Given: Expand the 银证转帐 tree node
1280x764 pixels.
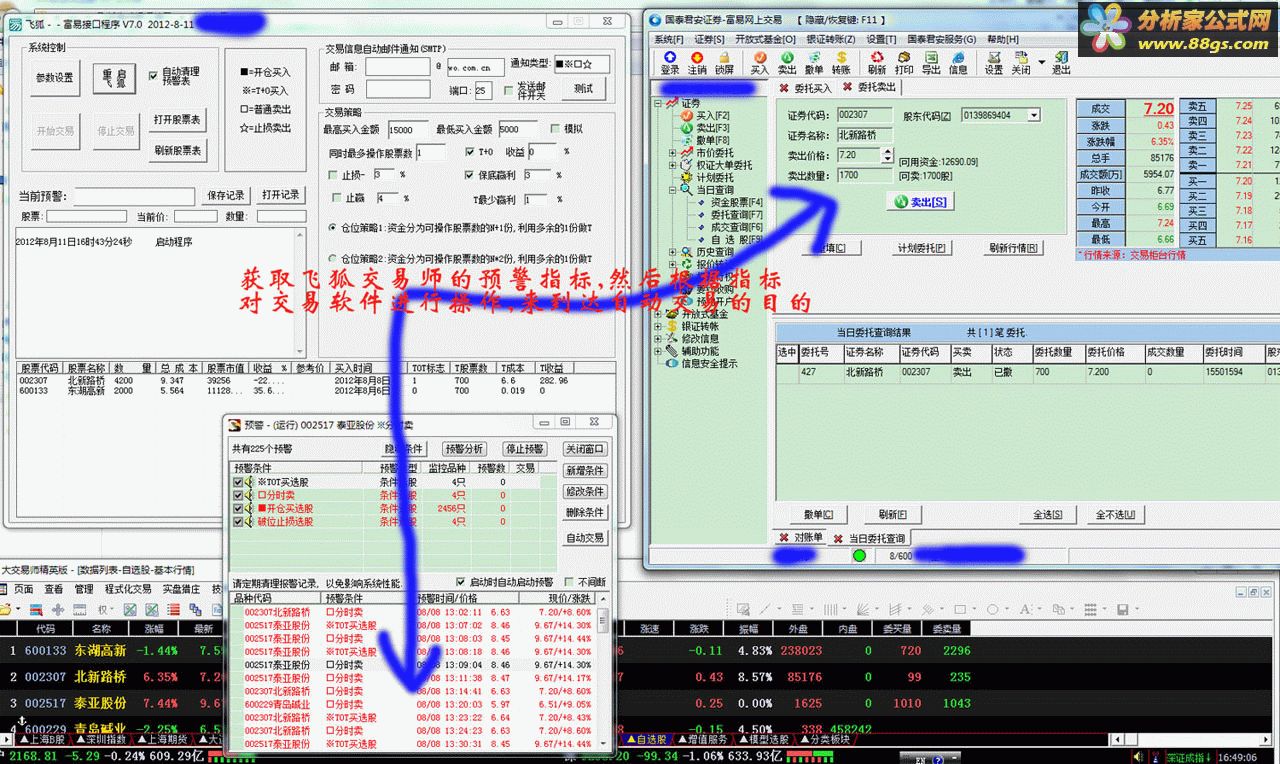Looking at the screenshot, I should 660,326.
